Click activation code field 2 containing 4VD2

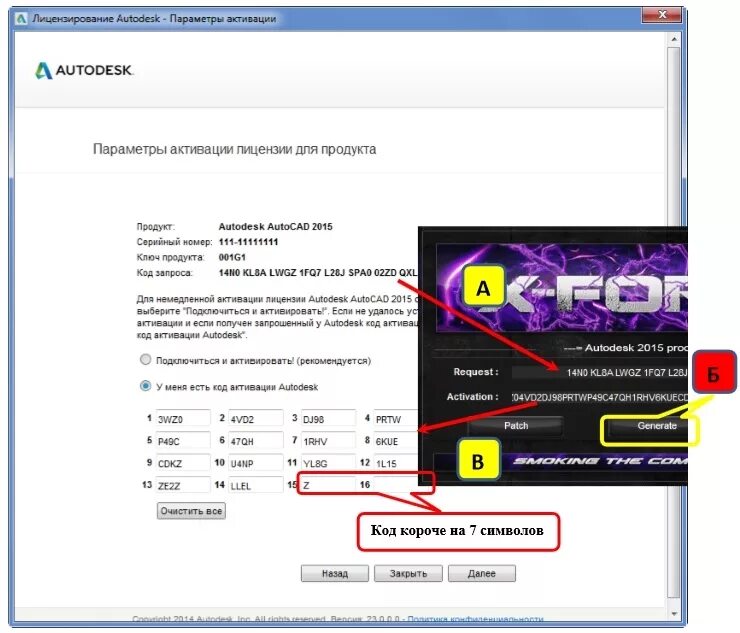click(256, 419)
